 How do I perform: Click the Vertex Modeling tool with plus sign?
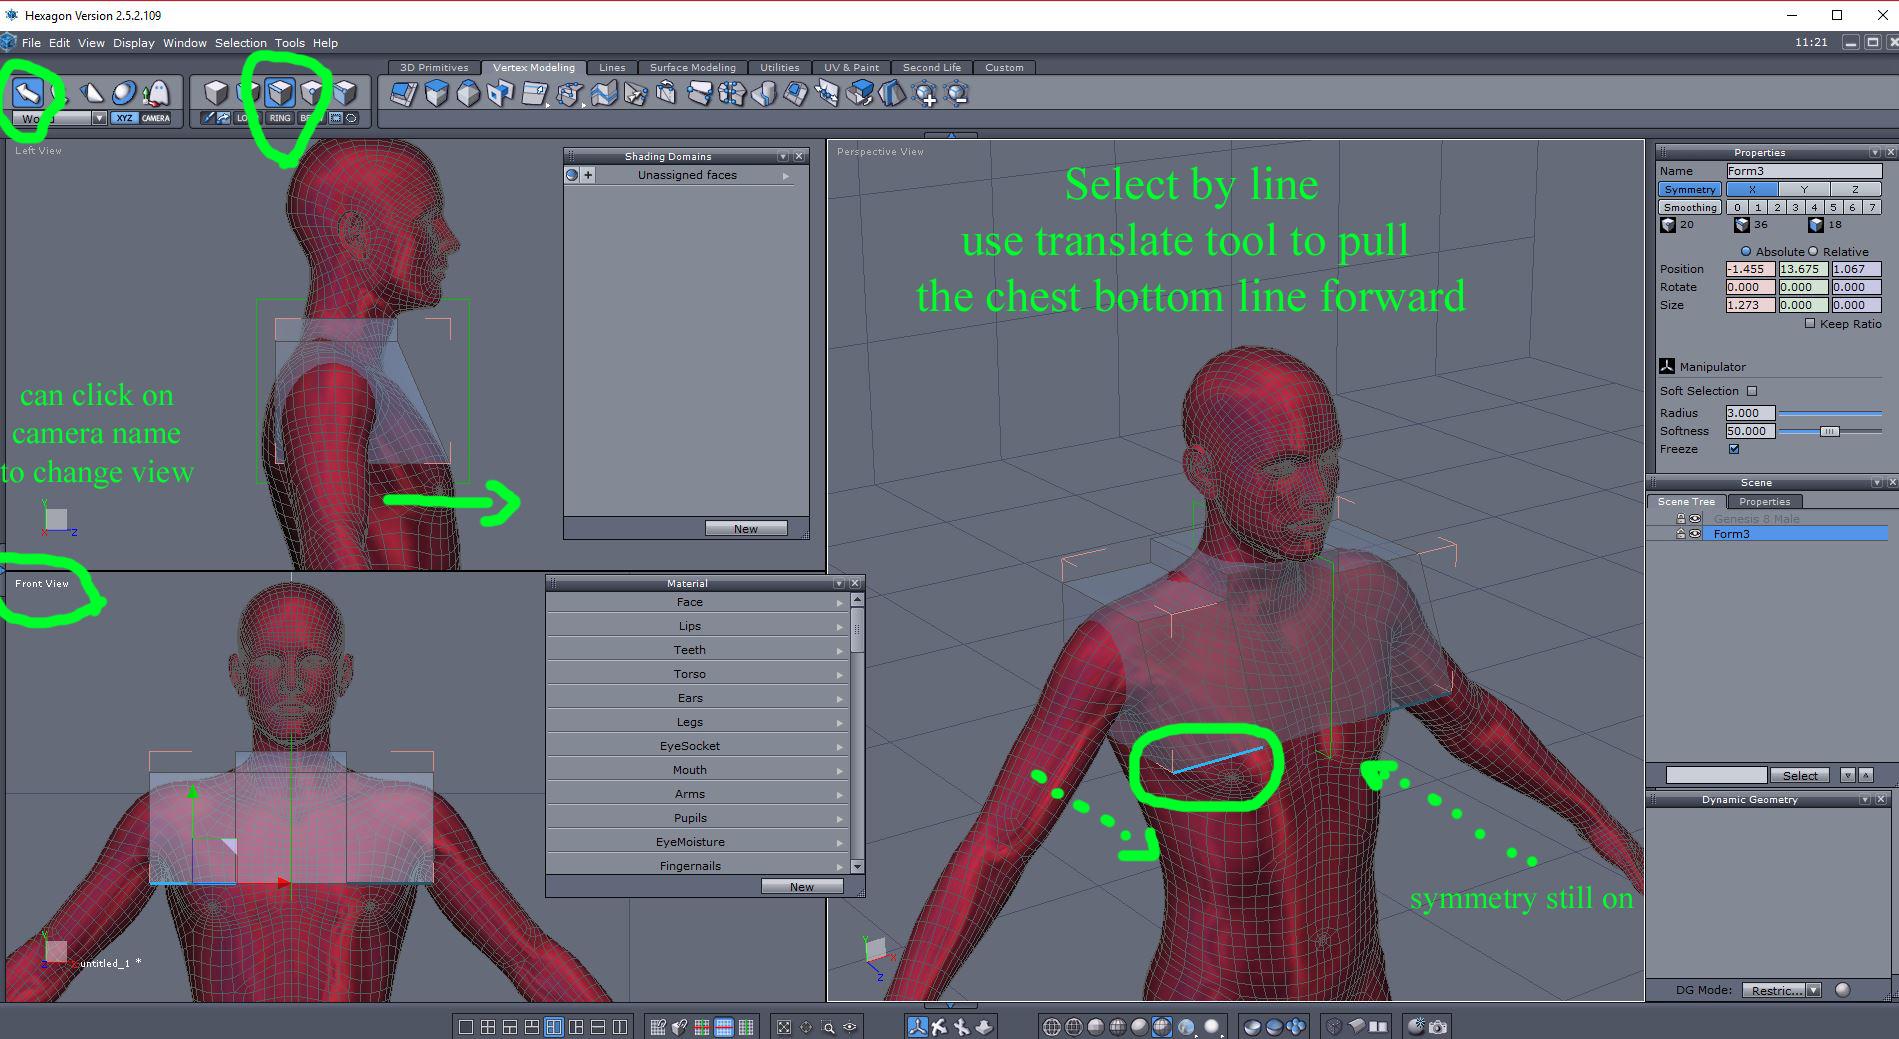click(925, 94)
